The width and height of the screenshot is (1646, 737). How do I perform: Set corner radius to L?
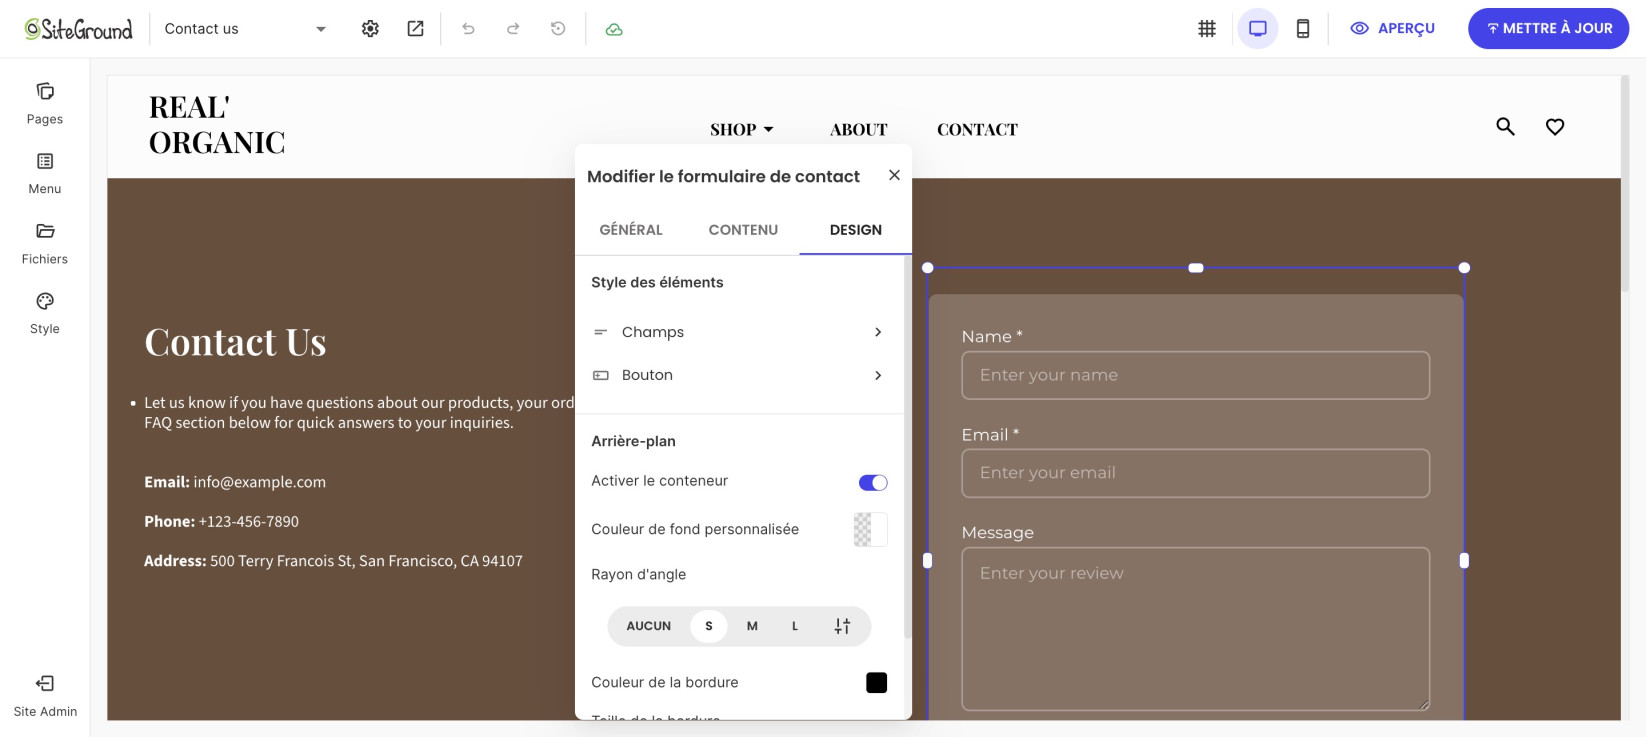coord(795,626)
